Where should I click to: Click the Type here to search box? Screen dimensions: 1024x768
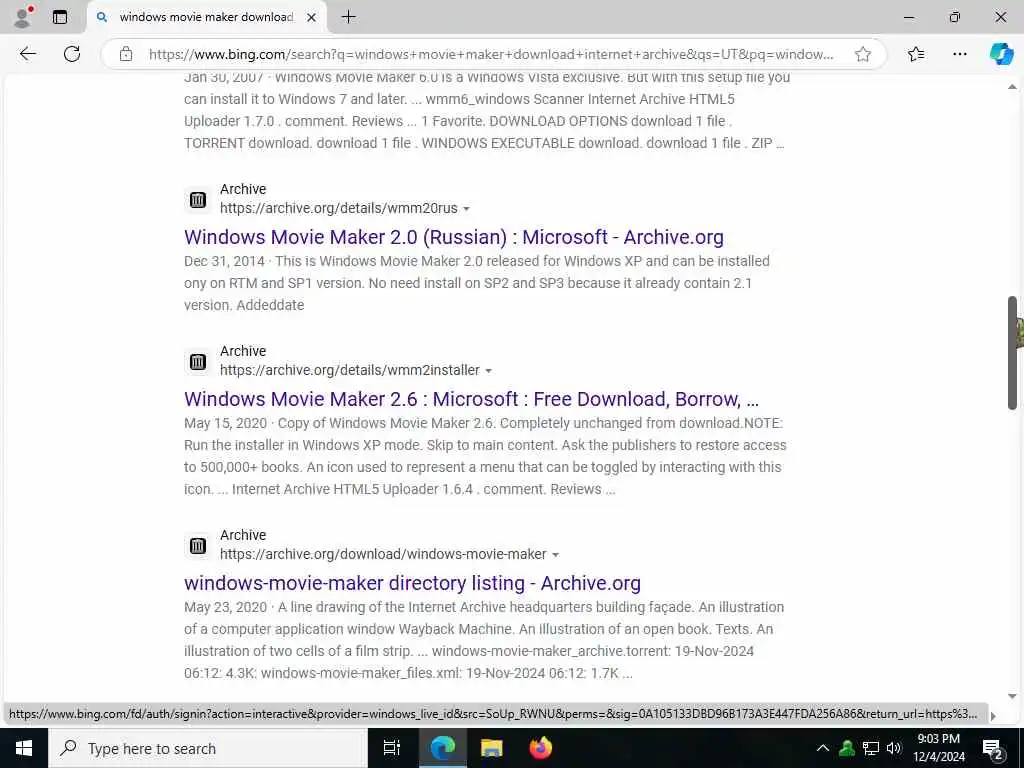point(208,748)
